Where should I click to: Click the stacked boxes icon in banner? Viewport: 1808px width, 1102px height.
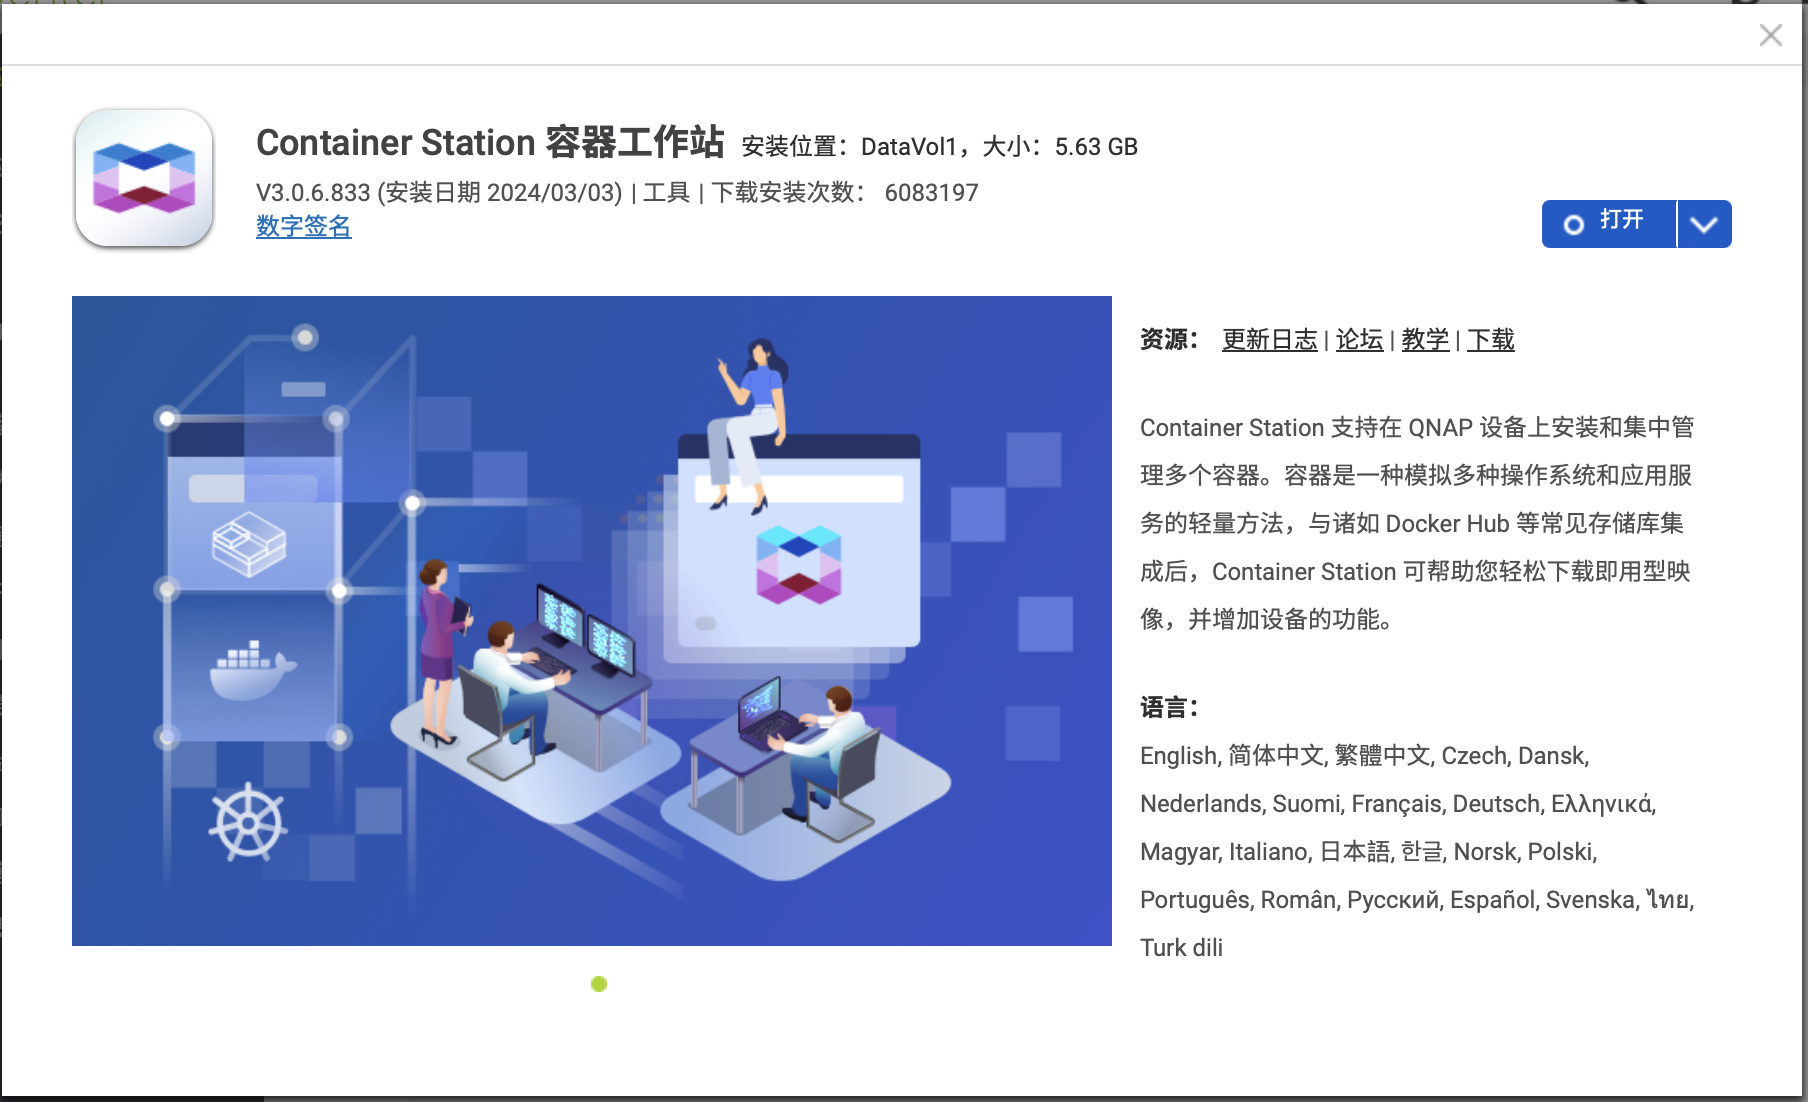249,543
